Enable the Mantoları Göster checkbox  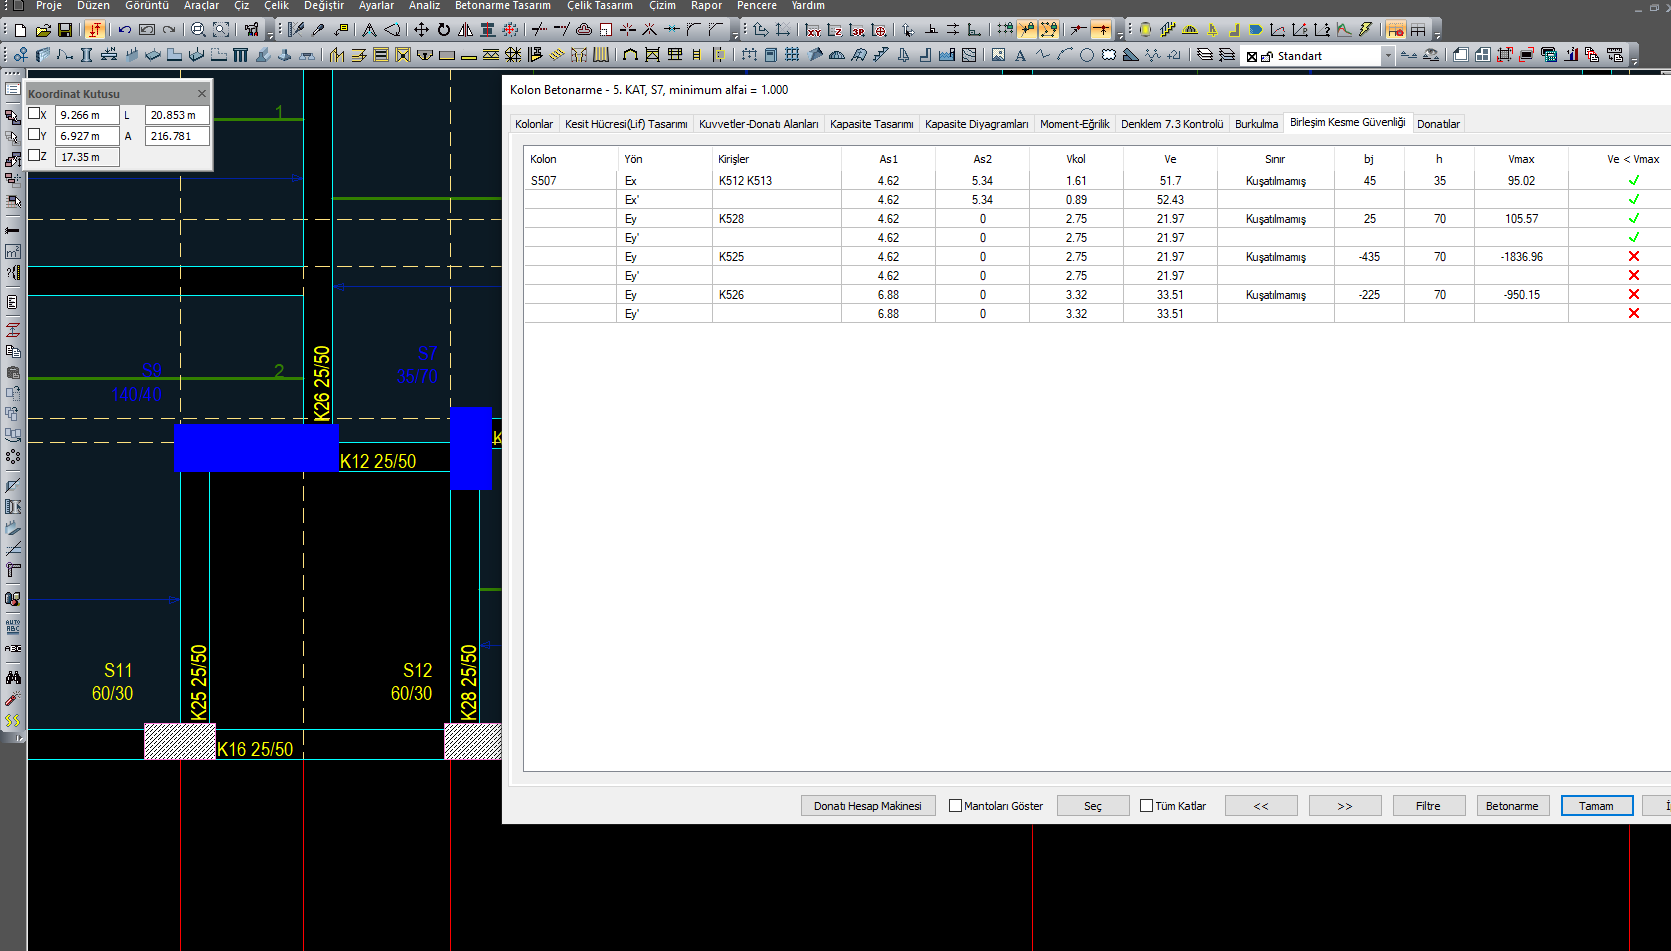955,806
